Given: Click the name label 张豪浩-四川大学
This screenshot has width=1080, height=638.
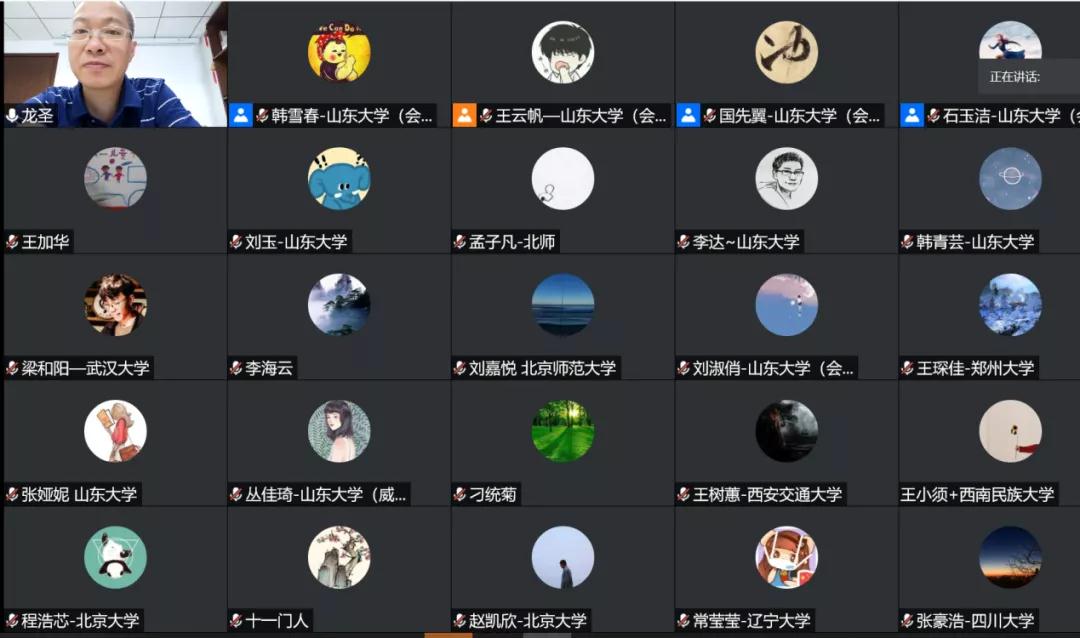Looking at the screenshot, I should [x=975, y=621].
